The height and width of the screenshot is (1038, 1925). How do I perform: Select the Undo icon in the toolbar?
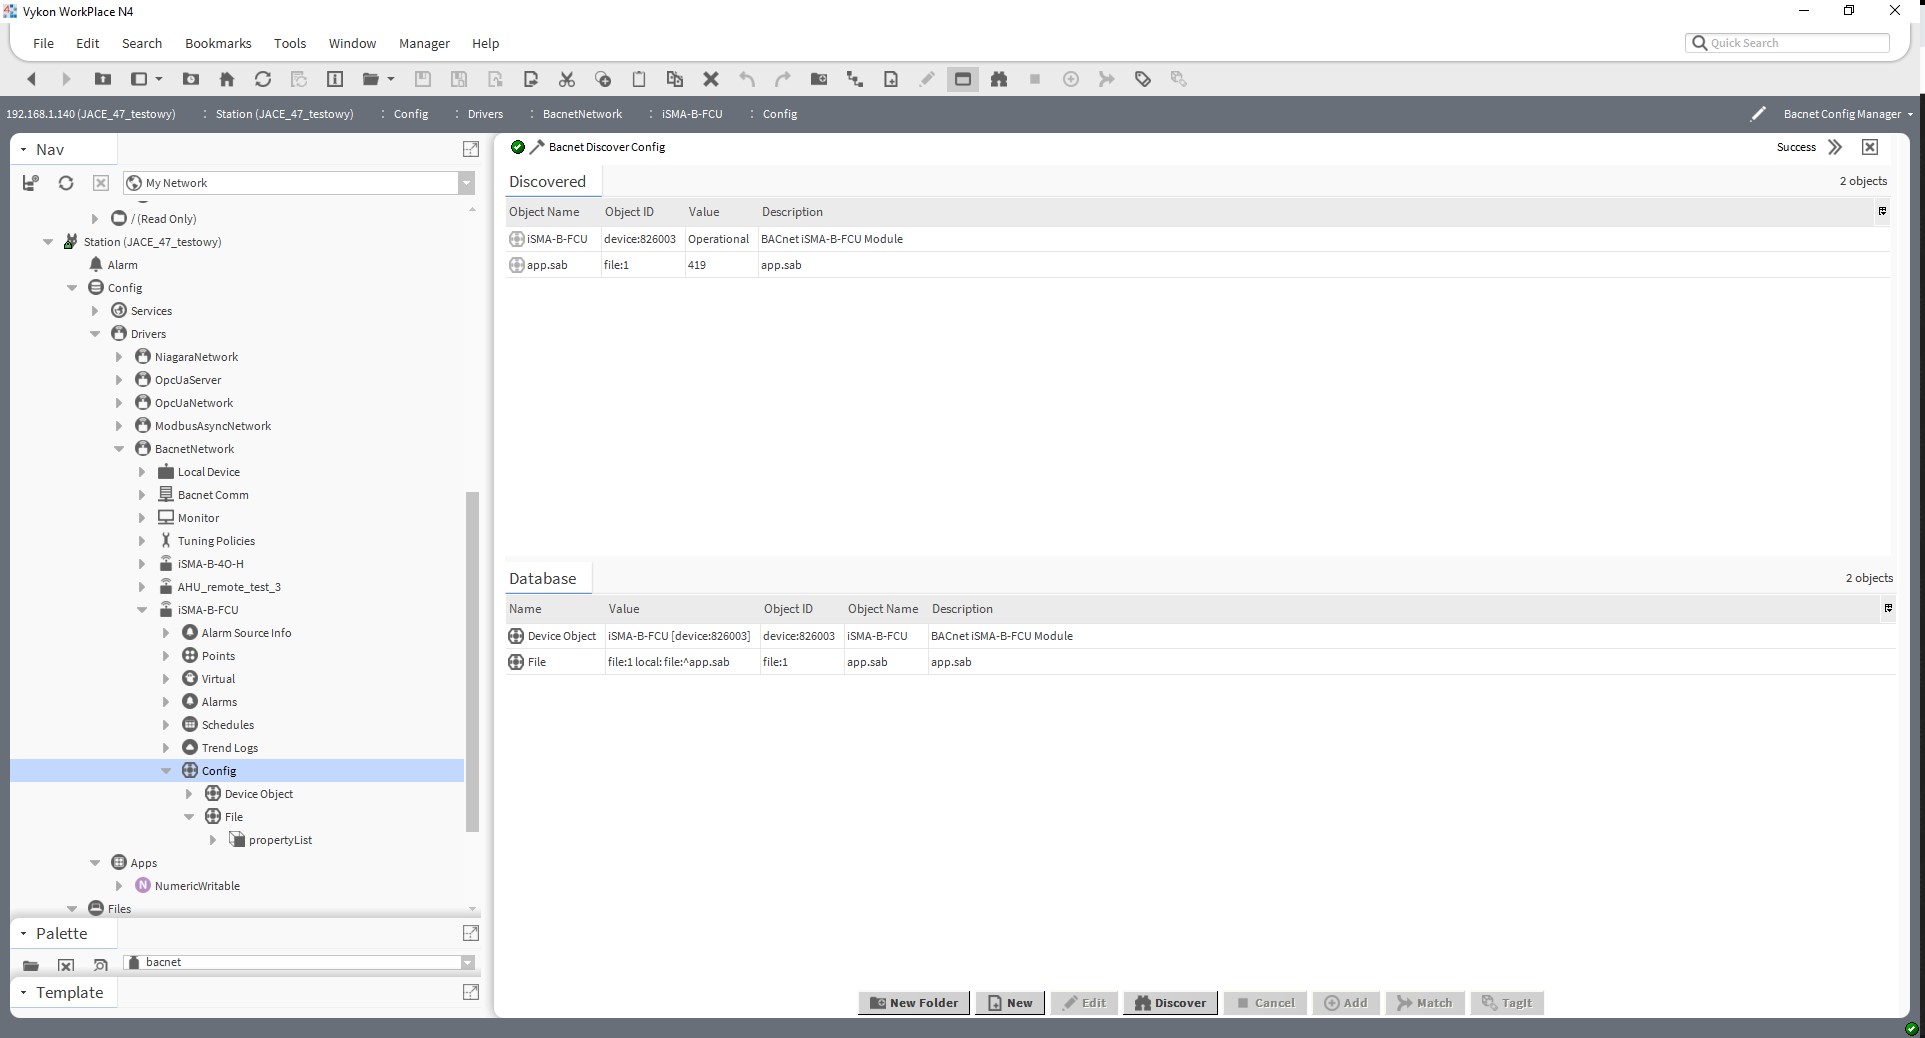[x=746, y=79]
